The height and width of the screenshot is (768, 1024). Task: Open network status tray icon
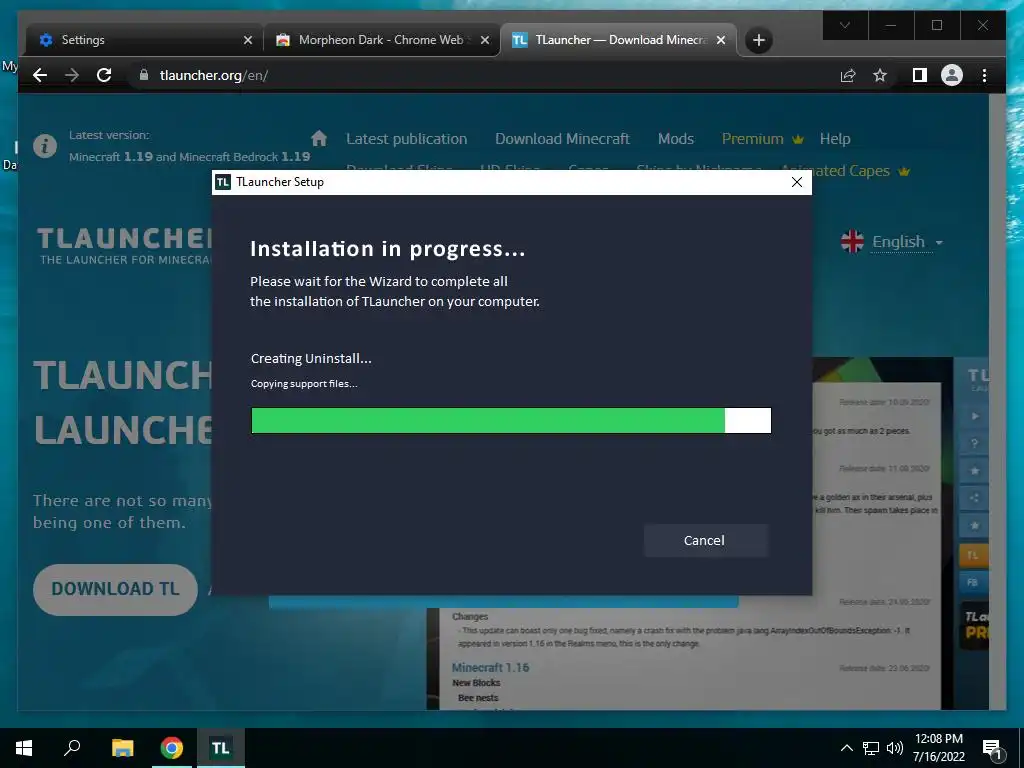871,748
